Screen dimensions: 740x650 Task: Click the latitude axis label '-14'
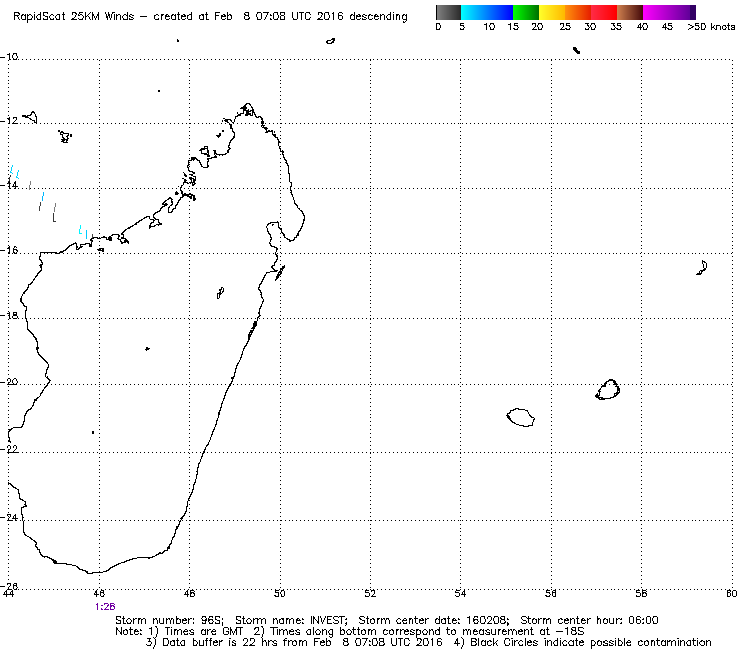pos(9,186)
